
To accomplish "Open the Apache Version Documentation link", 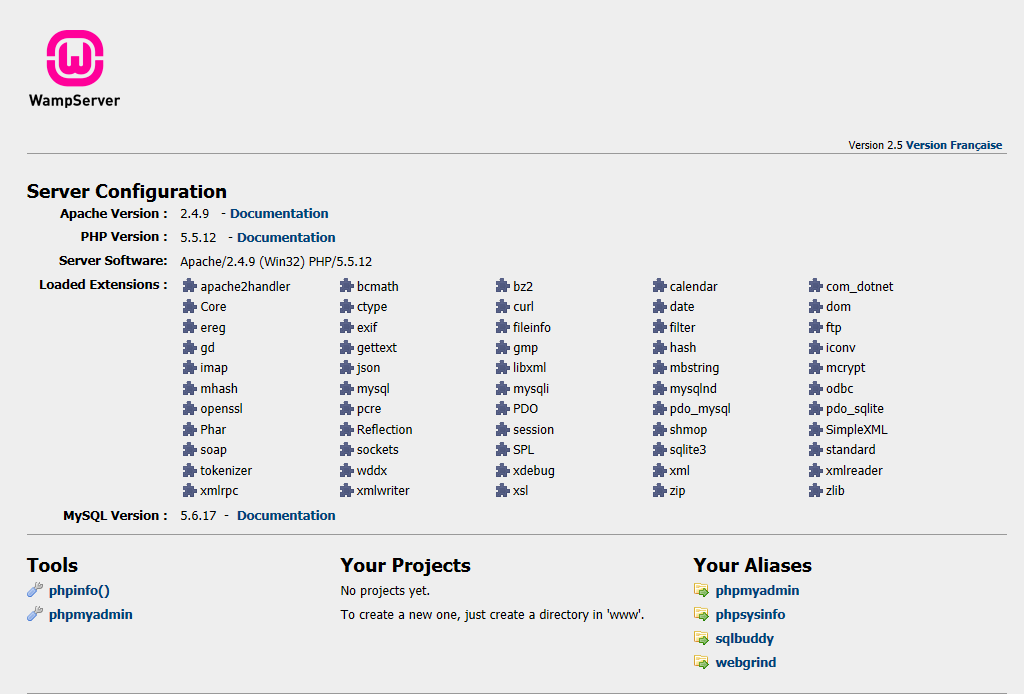I will [279, 213].
